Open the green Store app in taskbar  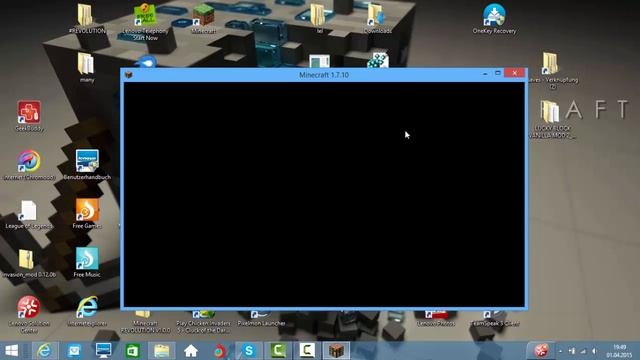tap(133, 351)
